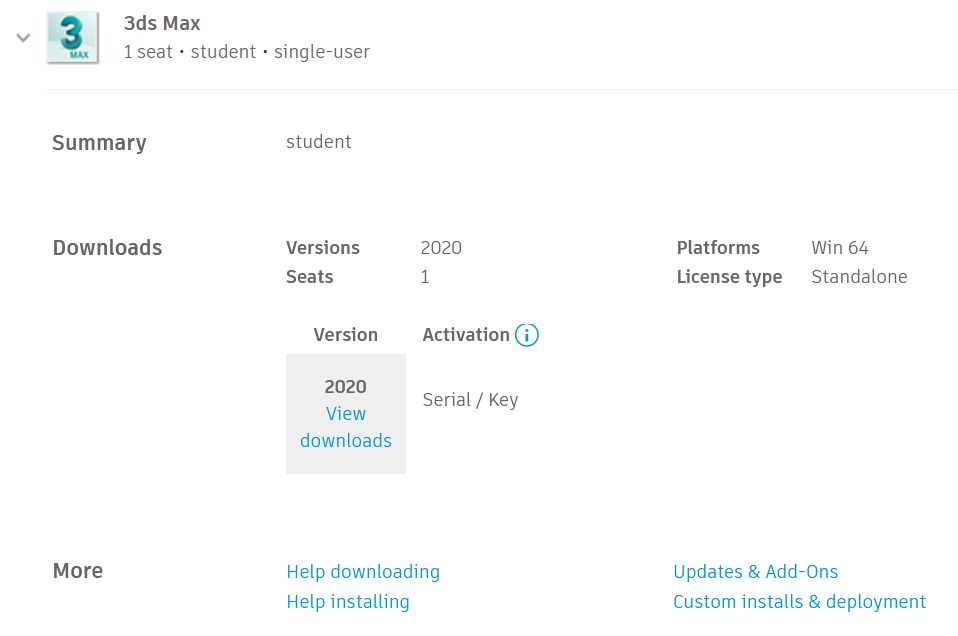Click the 3ds Max product title
The image size is (958, 636).
pyautogui.click(x=162, y=23)
